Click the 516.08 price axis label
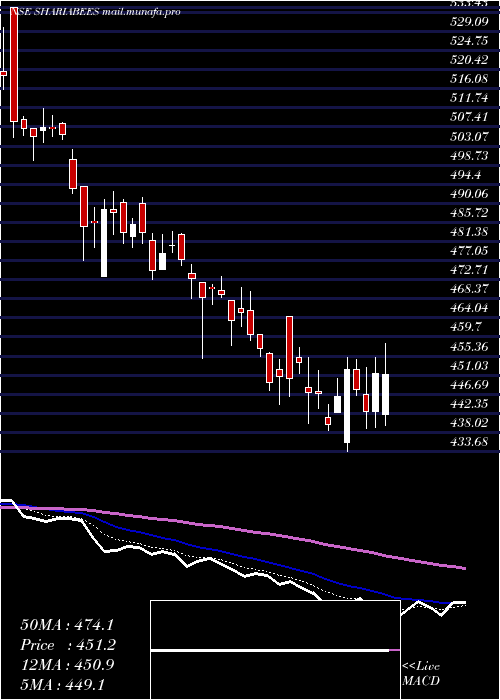The image size is (500, 700). (x=467, y=79)
